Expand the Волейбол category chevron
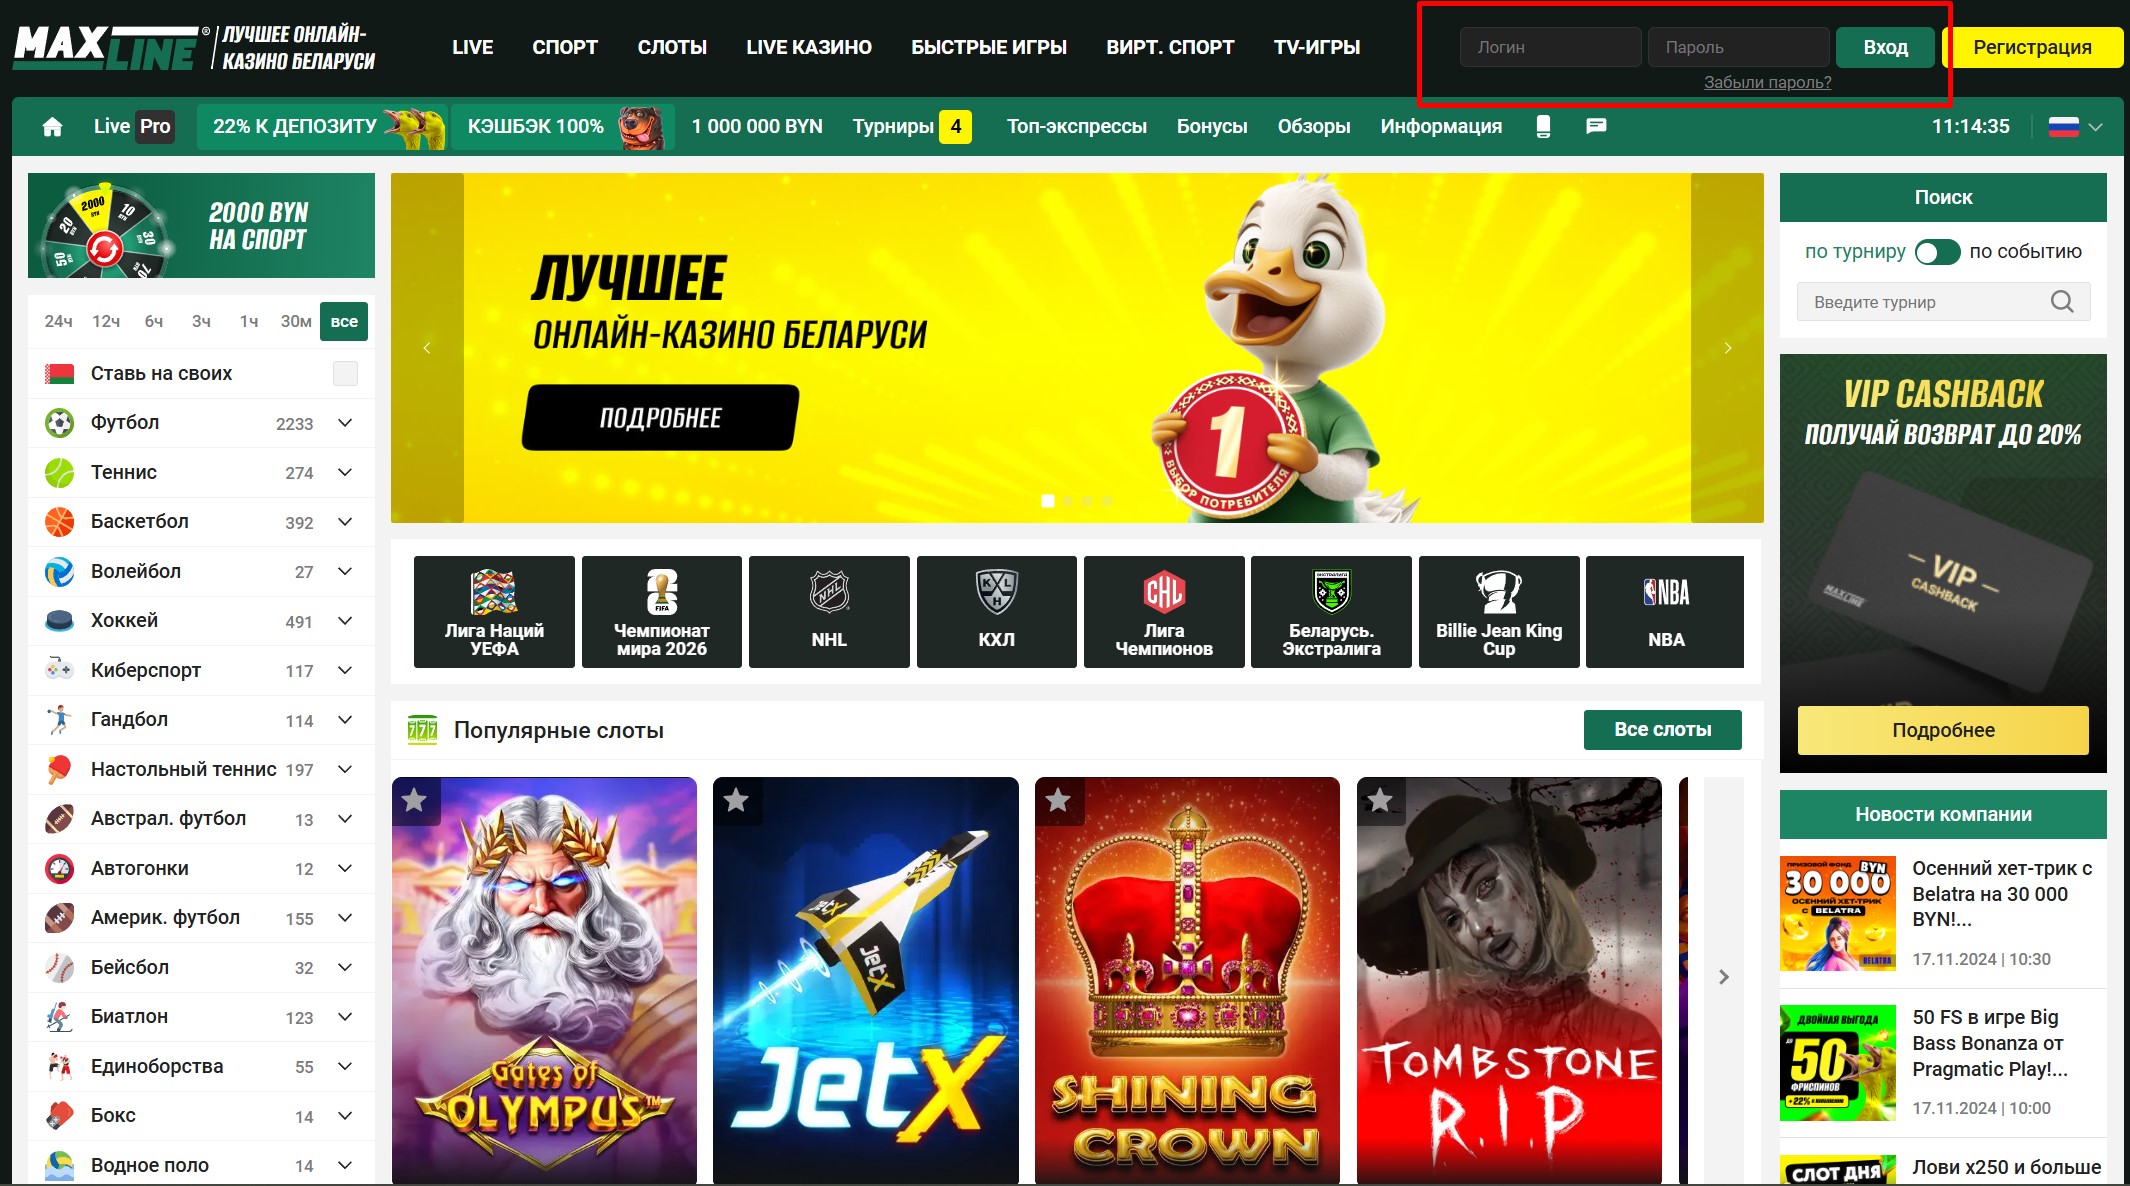Screen dimensions: 2130x1186 point(345,571)
